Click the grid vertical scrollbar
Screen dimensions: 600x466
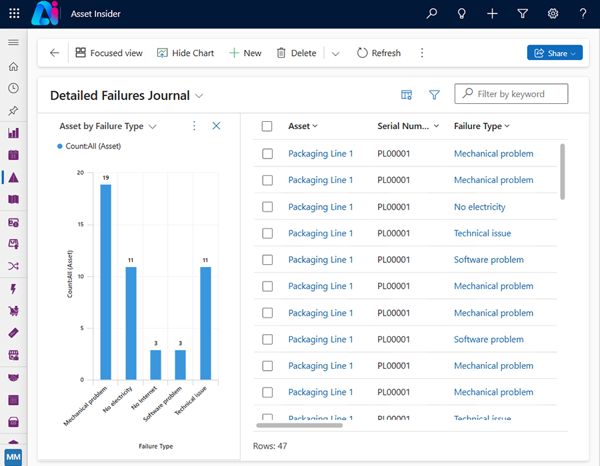562,171
